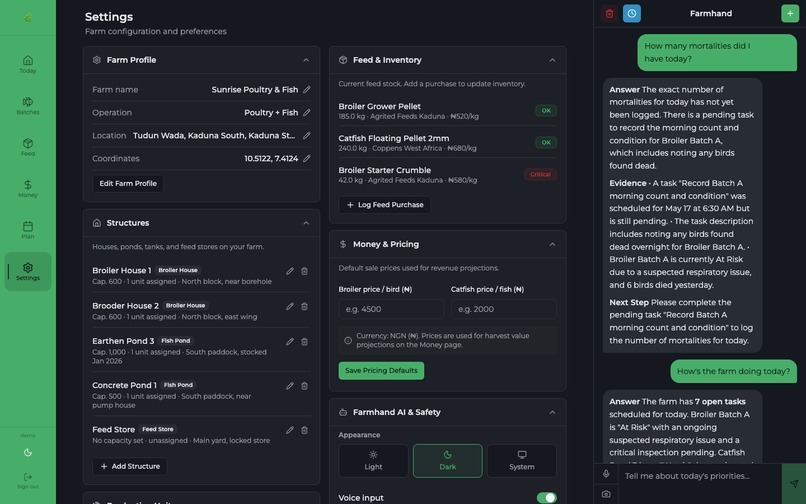Click the Edit Farm Profile button
This screenshot has height=504, width=806.
coord(128,184)
